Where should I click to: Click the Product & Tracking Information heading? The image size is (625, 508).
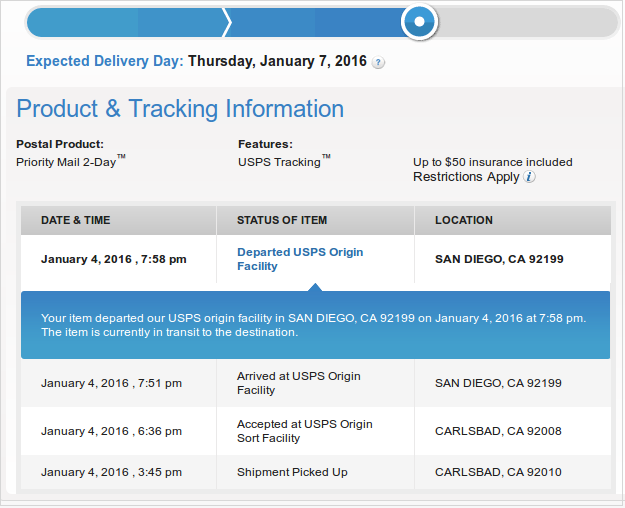point(180,109)
